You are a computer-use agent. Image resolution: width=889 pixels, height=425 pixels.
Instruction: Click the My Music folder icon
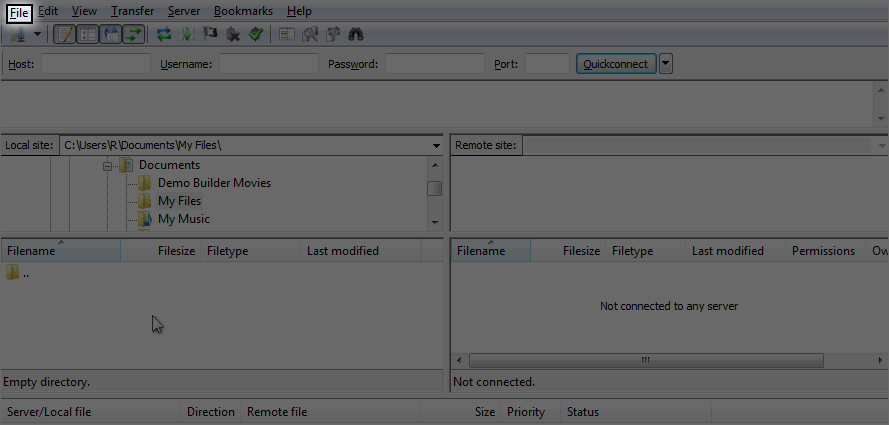pos(145,219)
